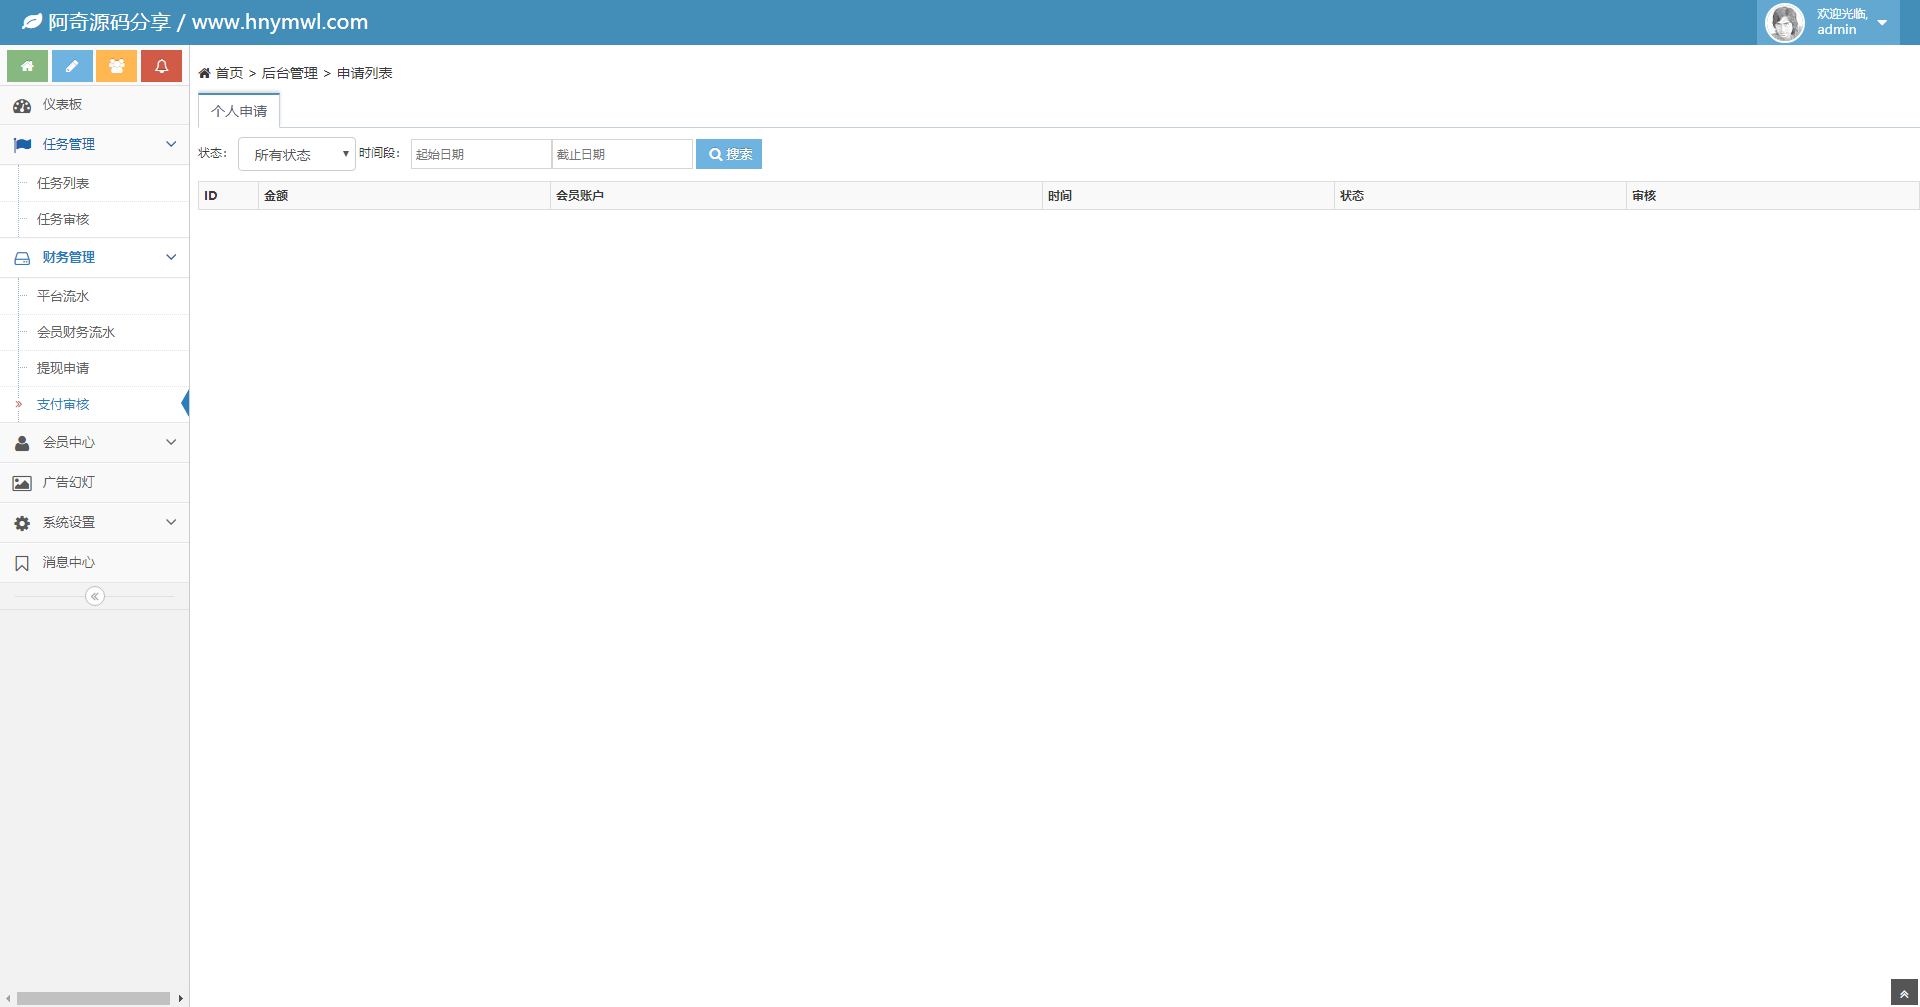Open the admin user dropdown caret

click(1882, 23)
